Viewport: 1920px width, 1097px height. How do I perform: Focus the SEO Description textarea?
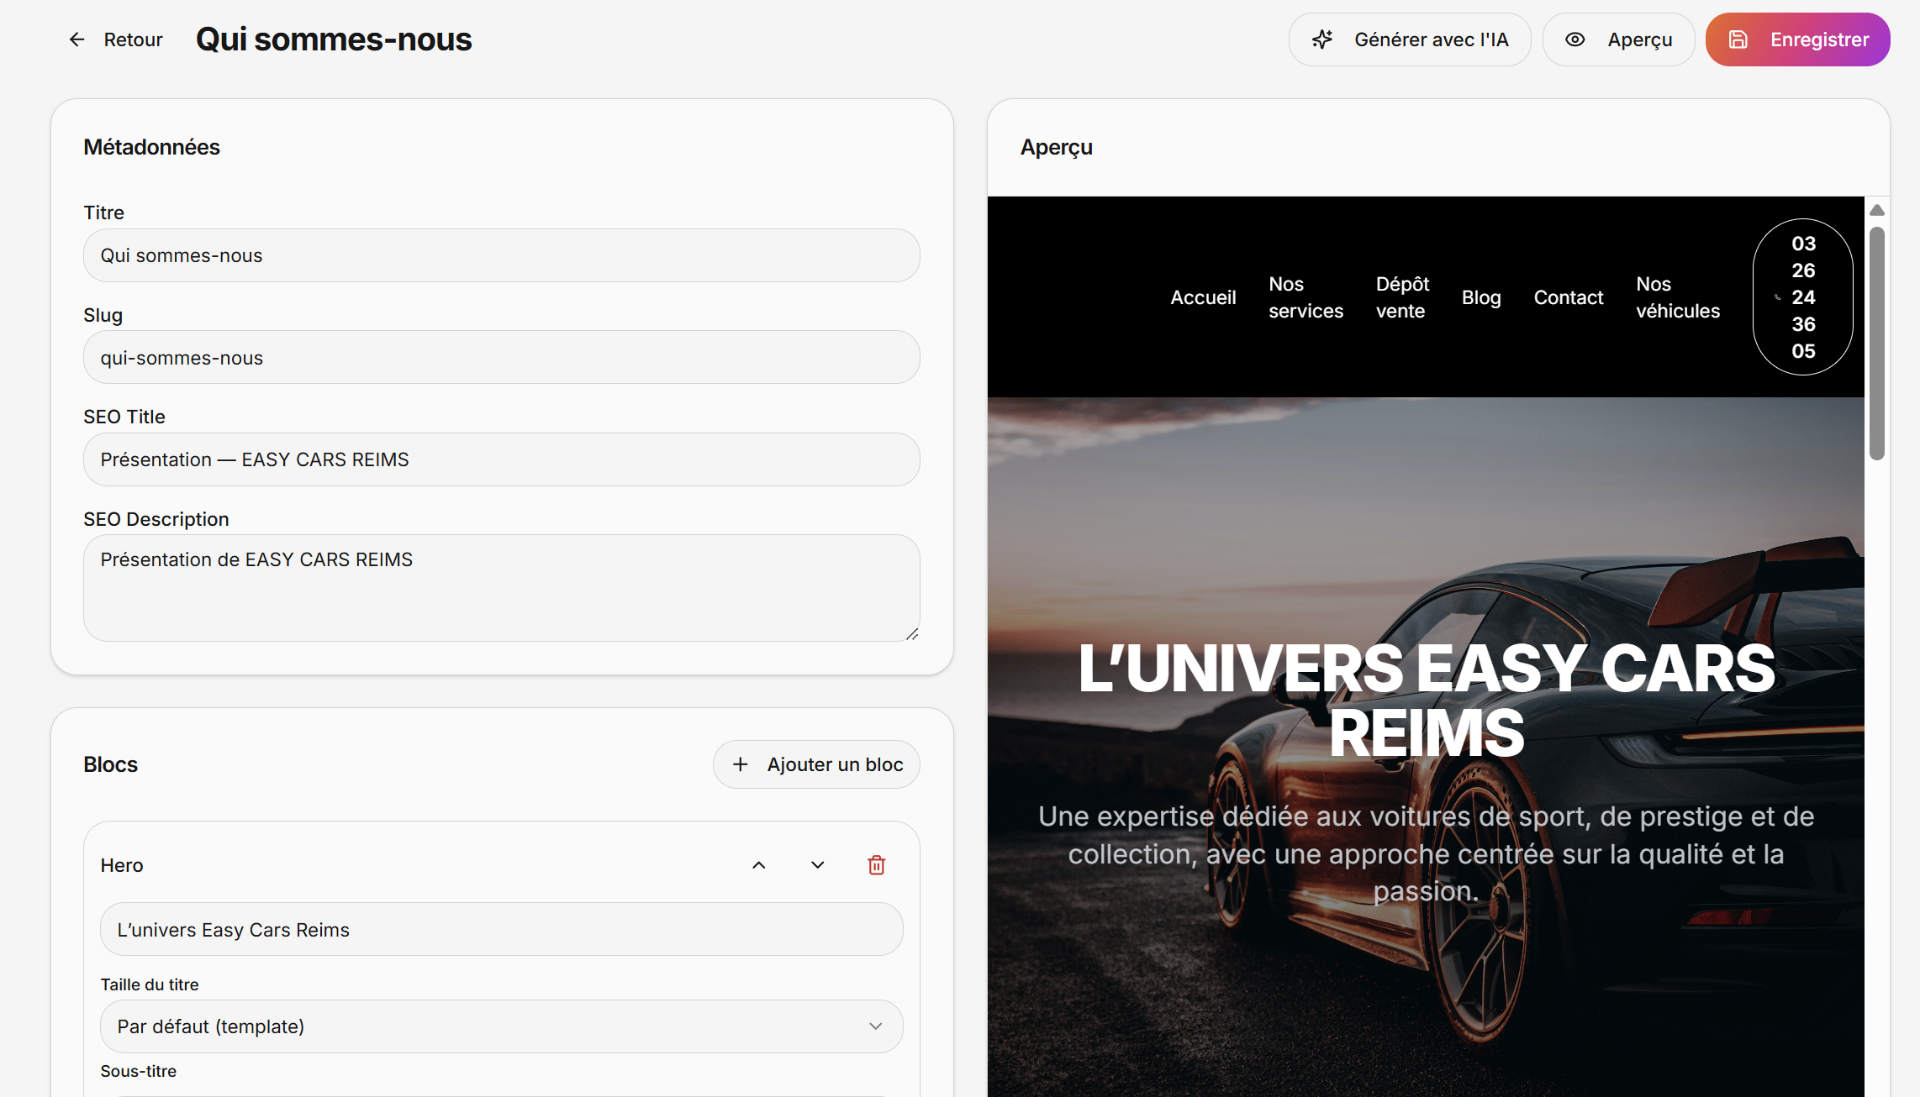[x=501, y=588]
